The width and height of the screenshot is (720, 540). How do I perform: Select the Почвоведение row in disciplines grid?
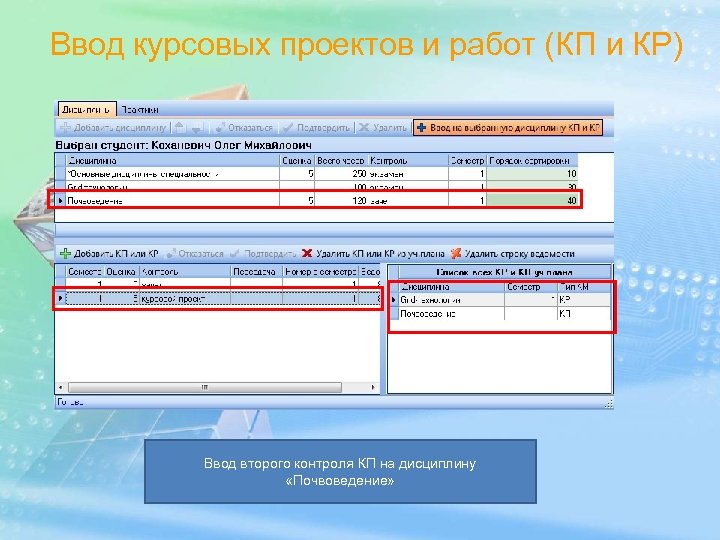click(x=316, y=200)
